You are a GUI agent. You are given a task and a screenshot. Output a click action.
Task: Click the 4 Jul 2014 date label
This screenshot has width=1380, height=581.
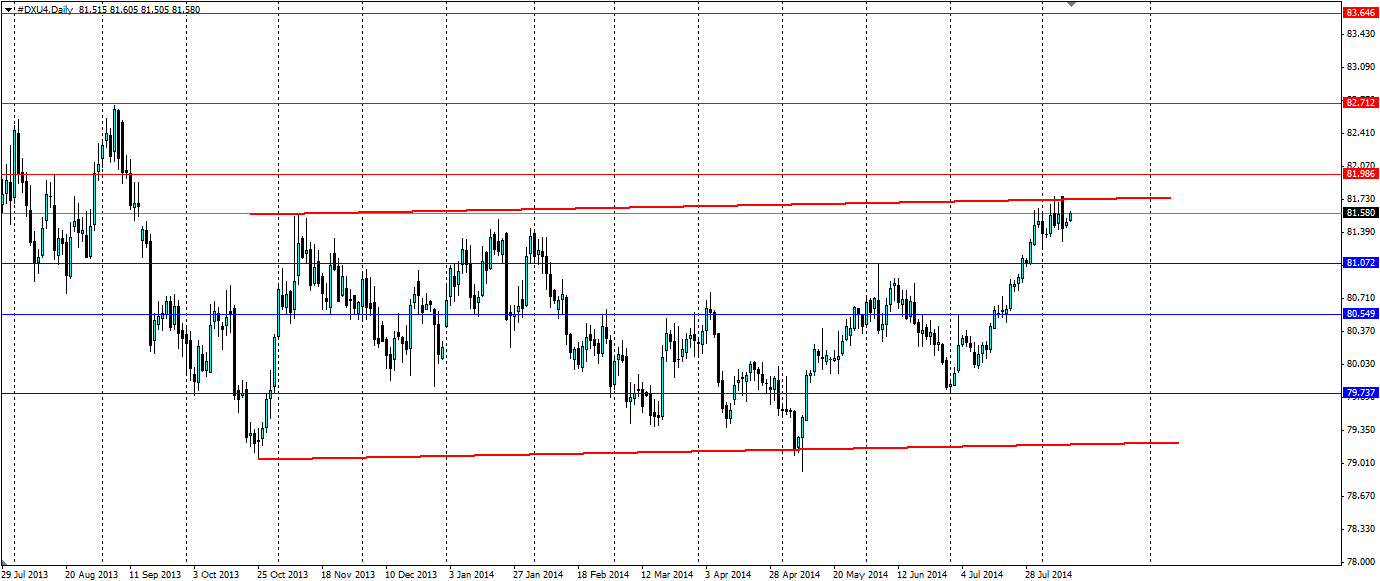click(981, 575)
